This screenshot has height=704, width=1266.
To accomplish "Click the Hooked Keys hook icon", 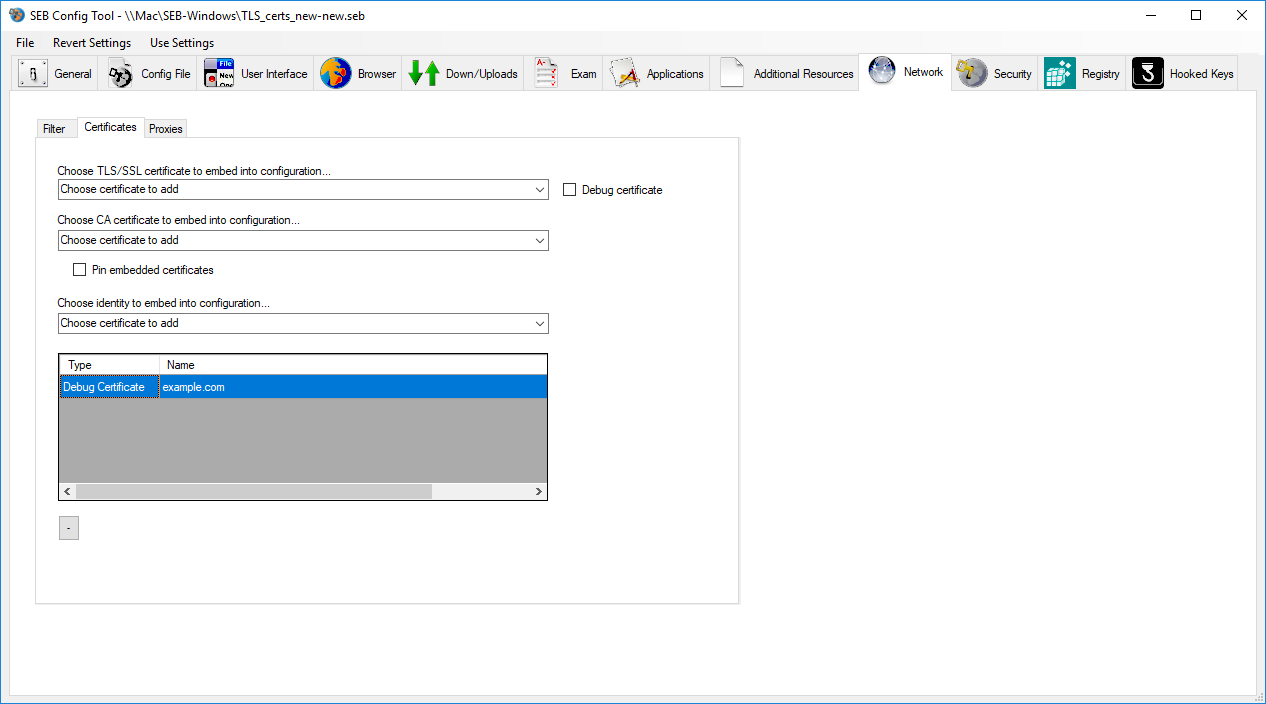I will [1148, 74].
